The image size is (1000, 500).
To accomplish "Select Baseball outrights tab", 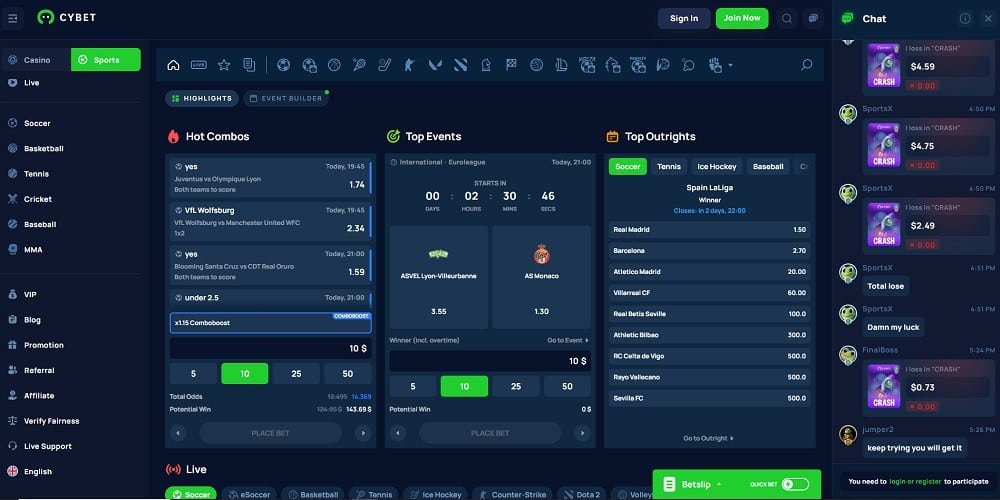I will (768, 166).
